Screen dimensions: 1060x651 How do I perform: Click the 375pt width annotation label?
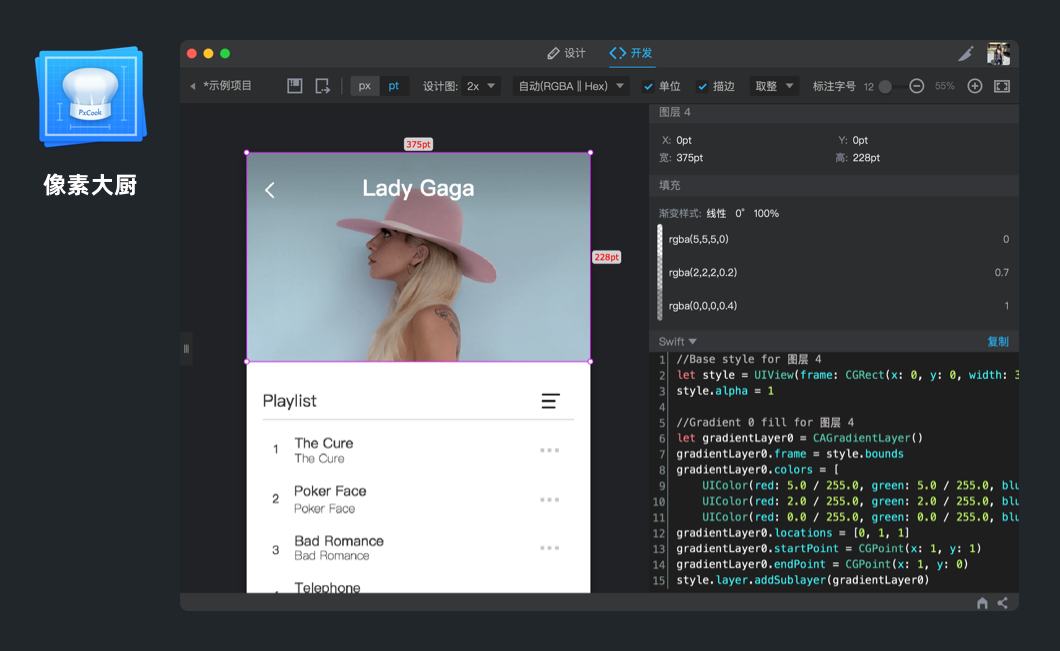coord(418,144)
